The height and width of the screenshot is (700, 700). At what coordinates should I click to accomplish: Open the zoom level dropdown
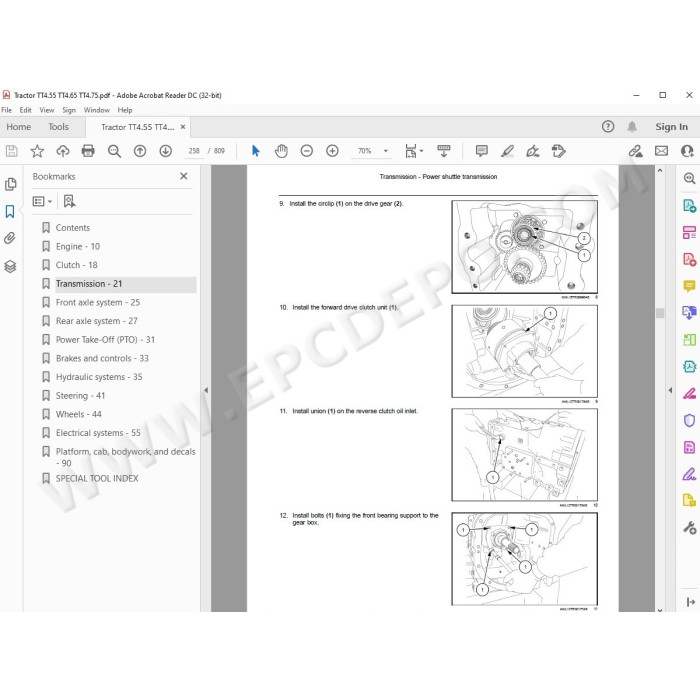tap(386, 151)
